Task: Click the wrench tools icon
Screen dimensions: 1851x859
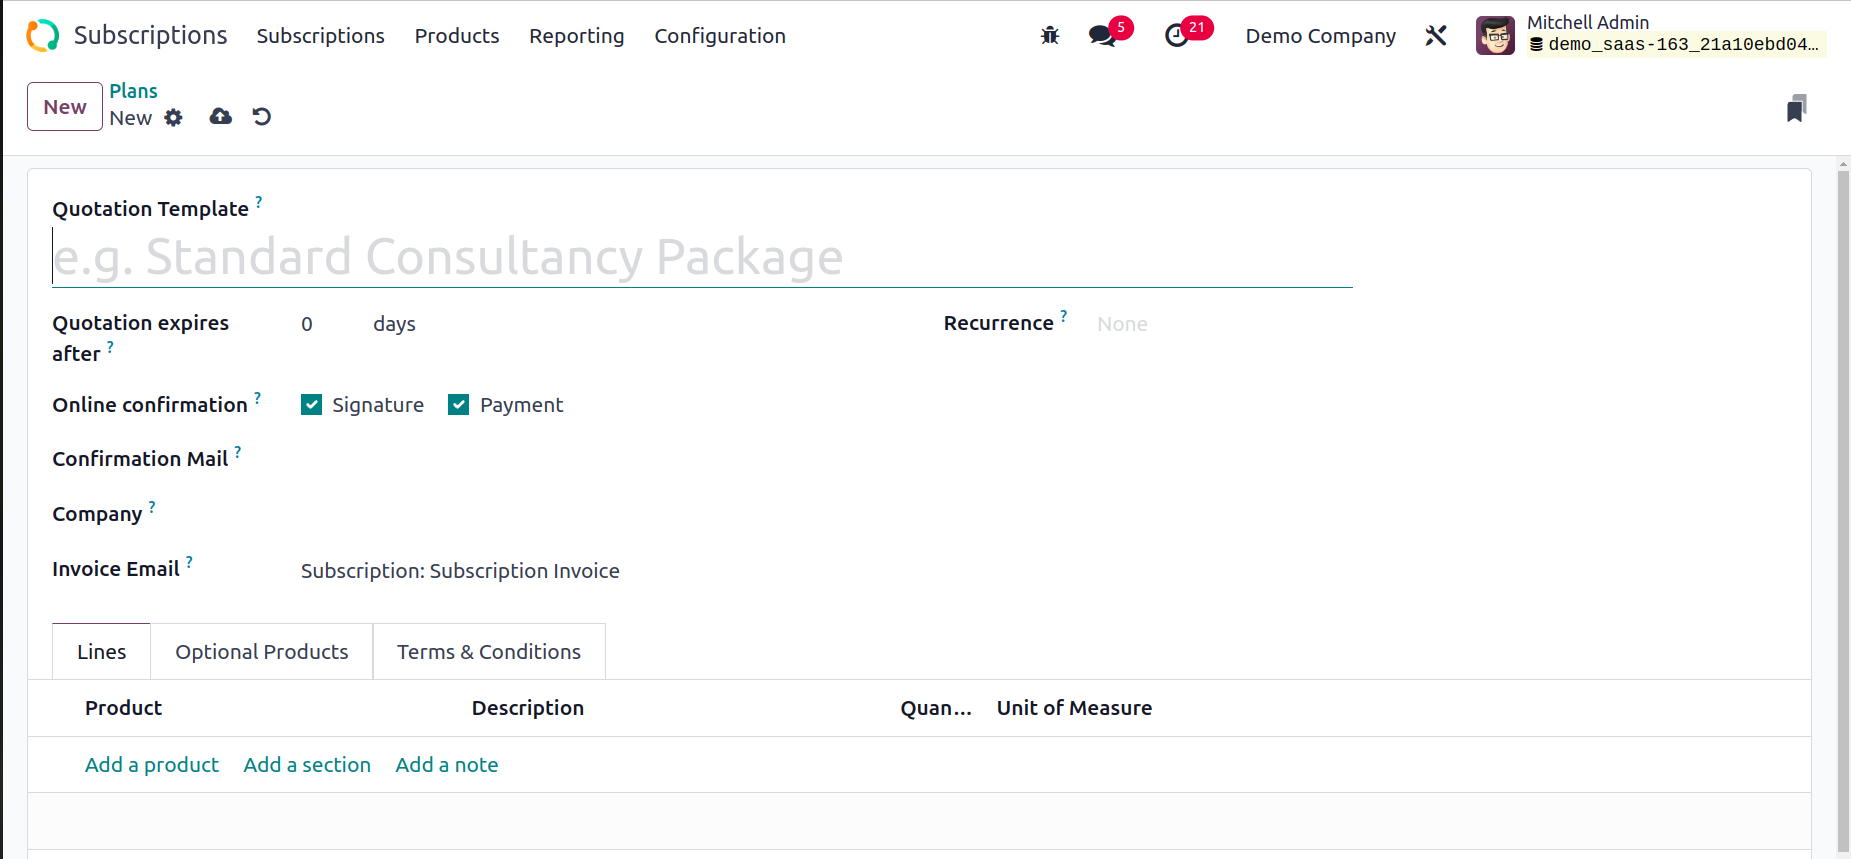Action: point(1436,36)
